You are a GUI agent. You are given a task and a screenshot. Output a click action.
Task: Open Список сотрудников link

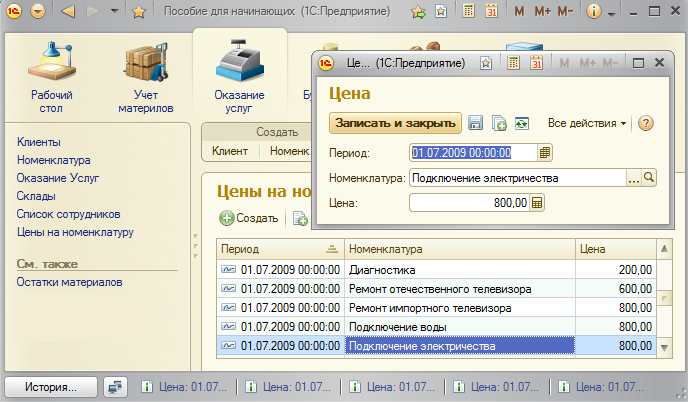point(68,214)
